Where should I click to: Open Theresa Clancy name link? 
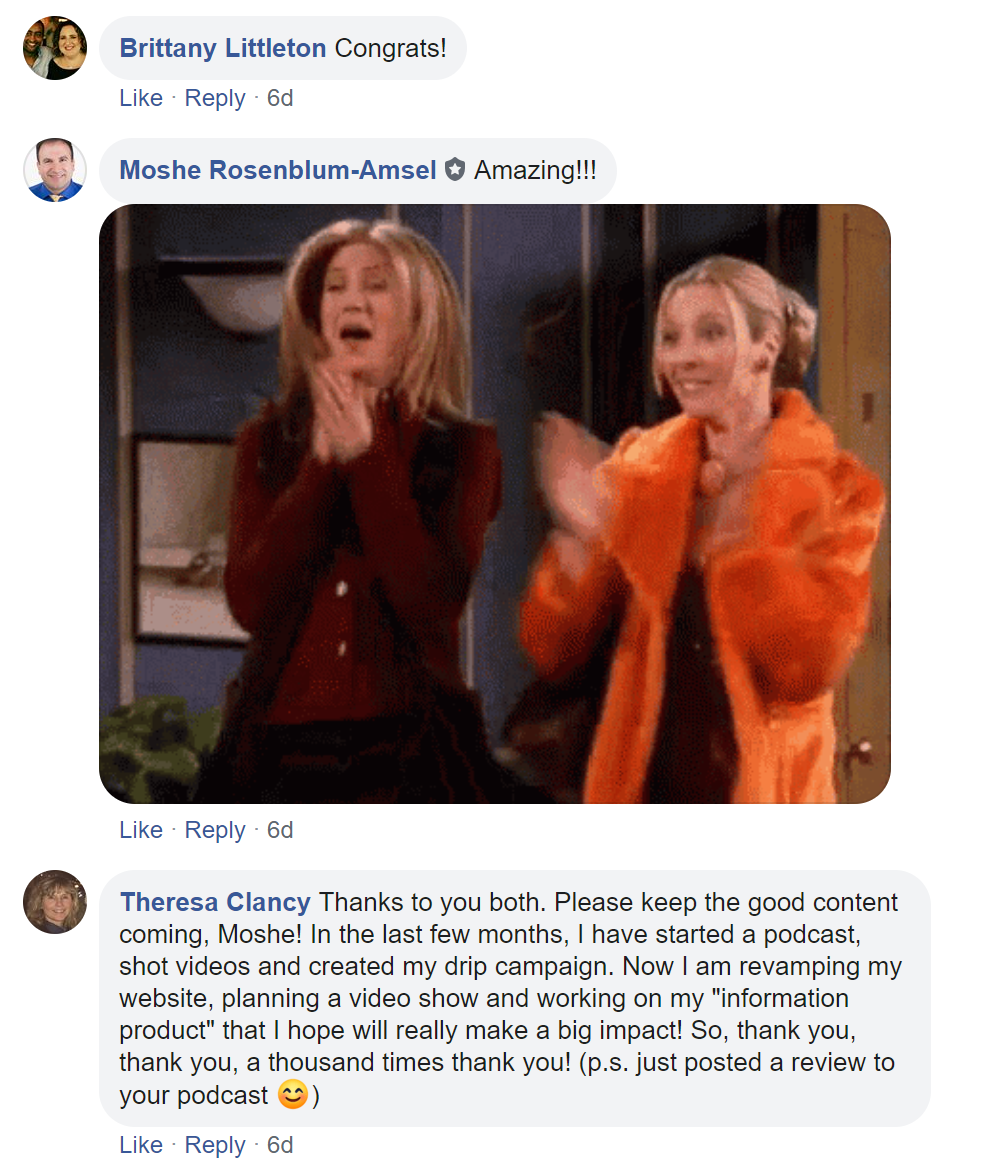pos(215,902)
